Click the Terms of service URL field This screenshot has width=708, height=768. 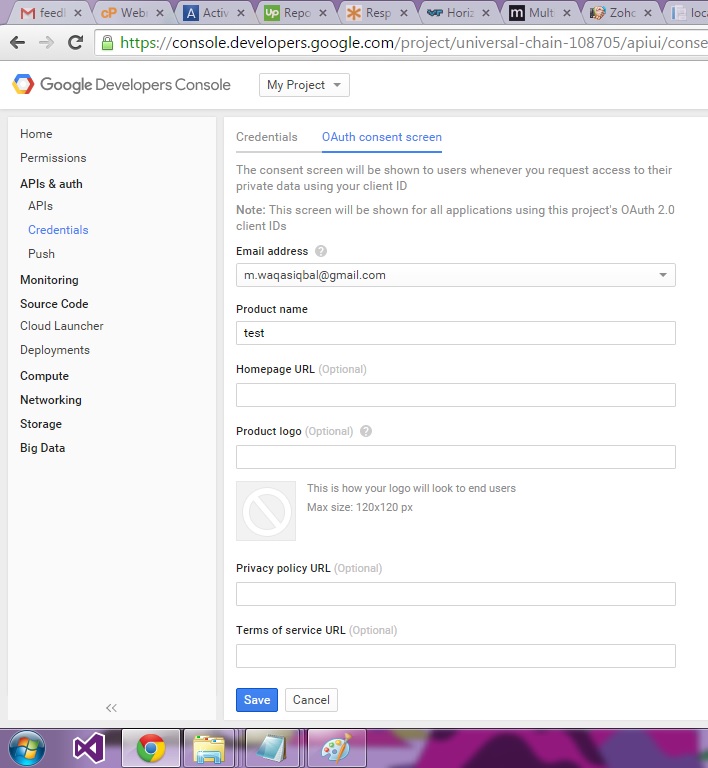click(x=456, y=656)
